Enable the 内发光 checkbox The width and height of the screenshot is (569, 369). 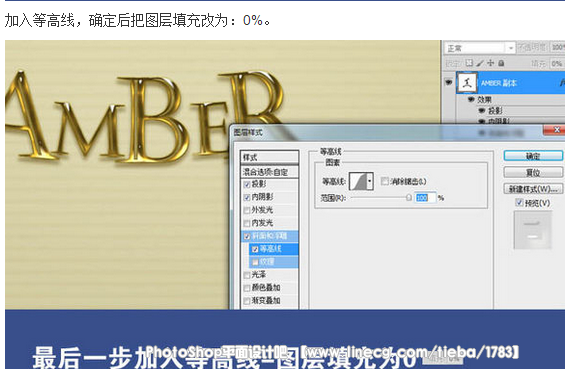tap(247, 223)
